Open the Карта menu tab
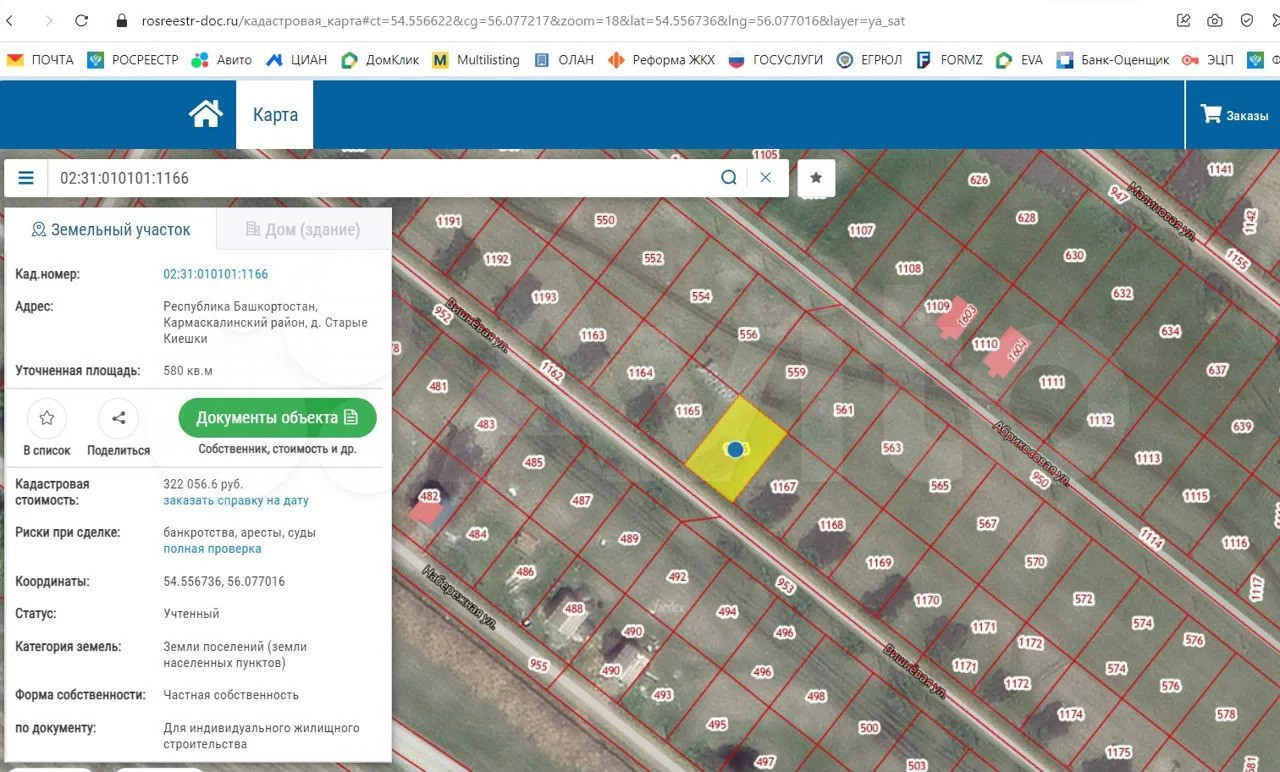 pyautogui.click(x=275, y=115)
